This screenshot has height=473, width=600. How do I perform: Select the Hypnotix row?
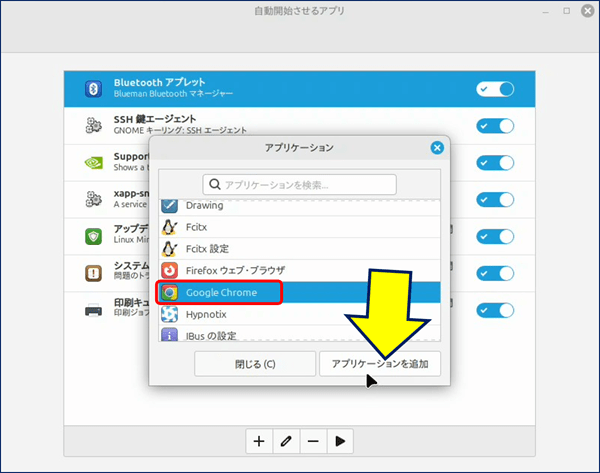click(300, 314)
